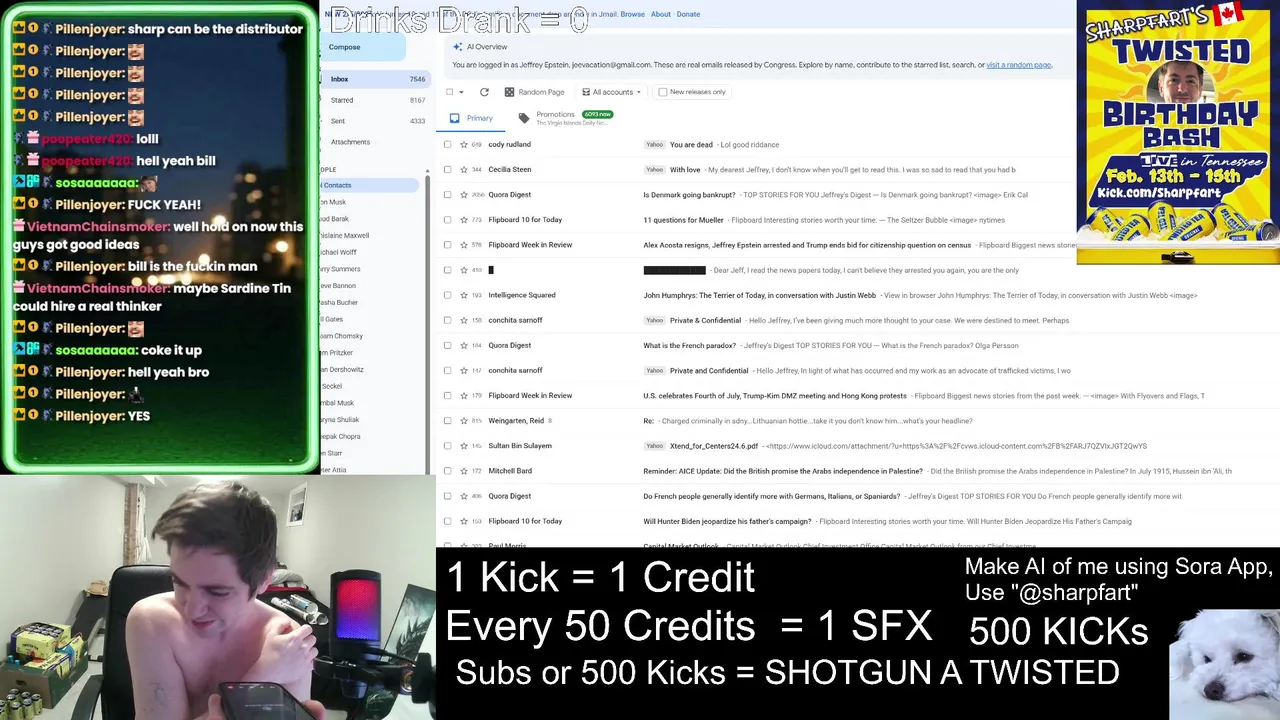This screenshot has height=720, width=1280.
Task: Select Larry Summers contact
Action: [339, 269]
